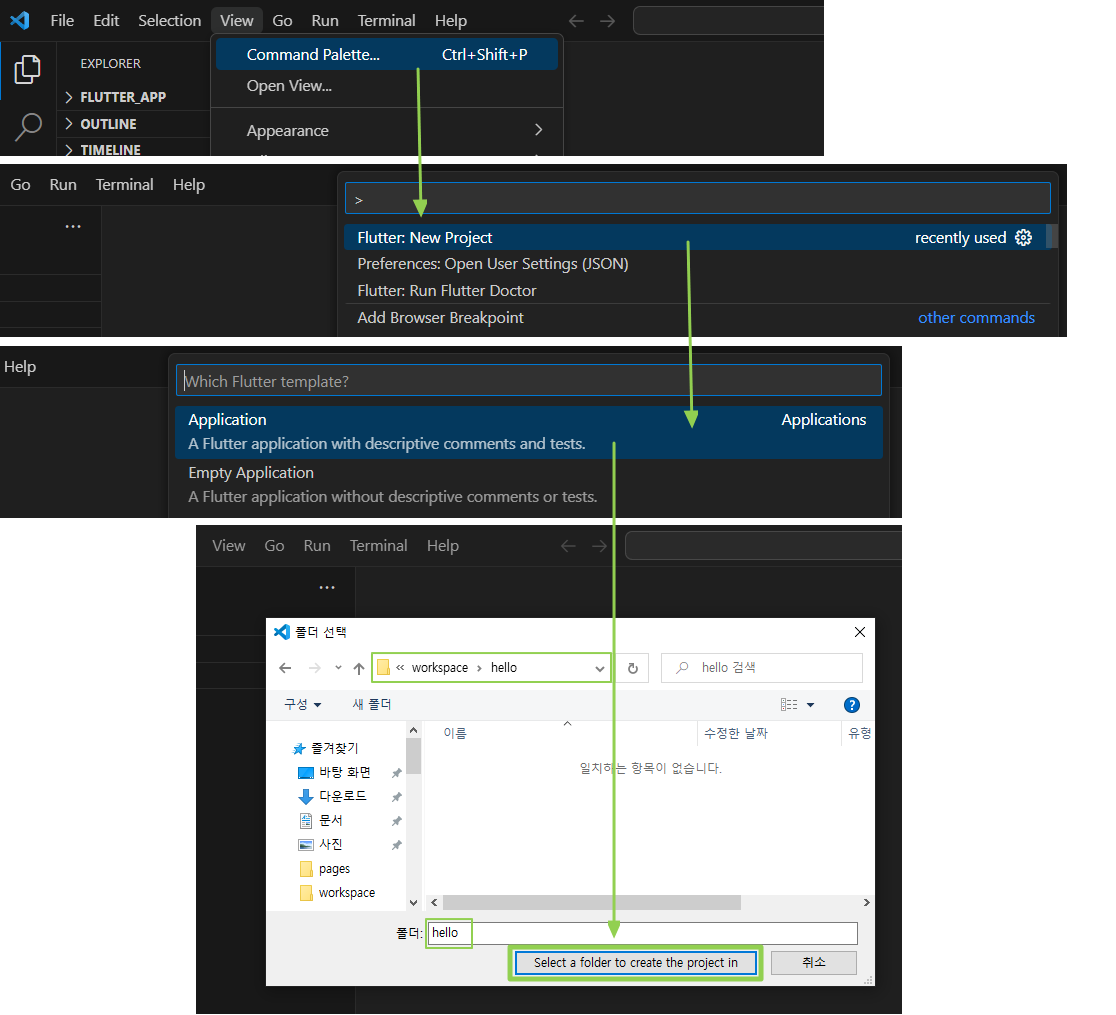Open Terminal menu in top window
Image resolution: width=1116 pixels, height=1015 pixels.
click(386, 21)
